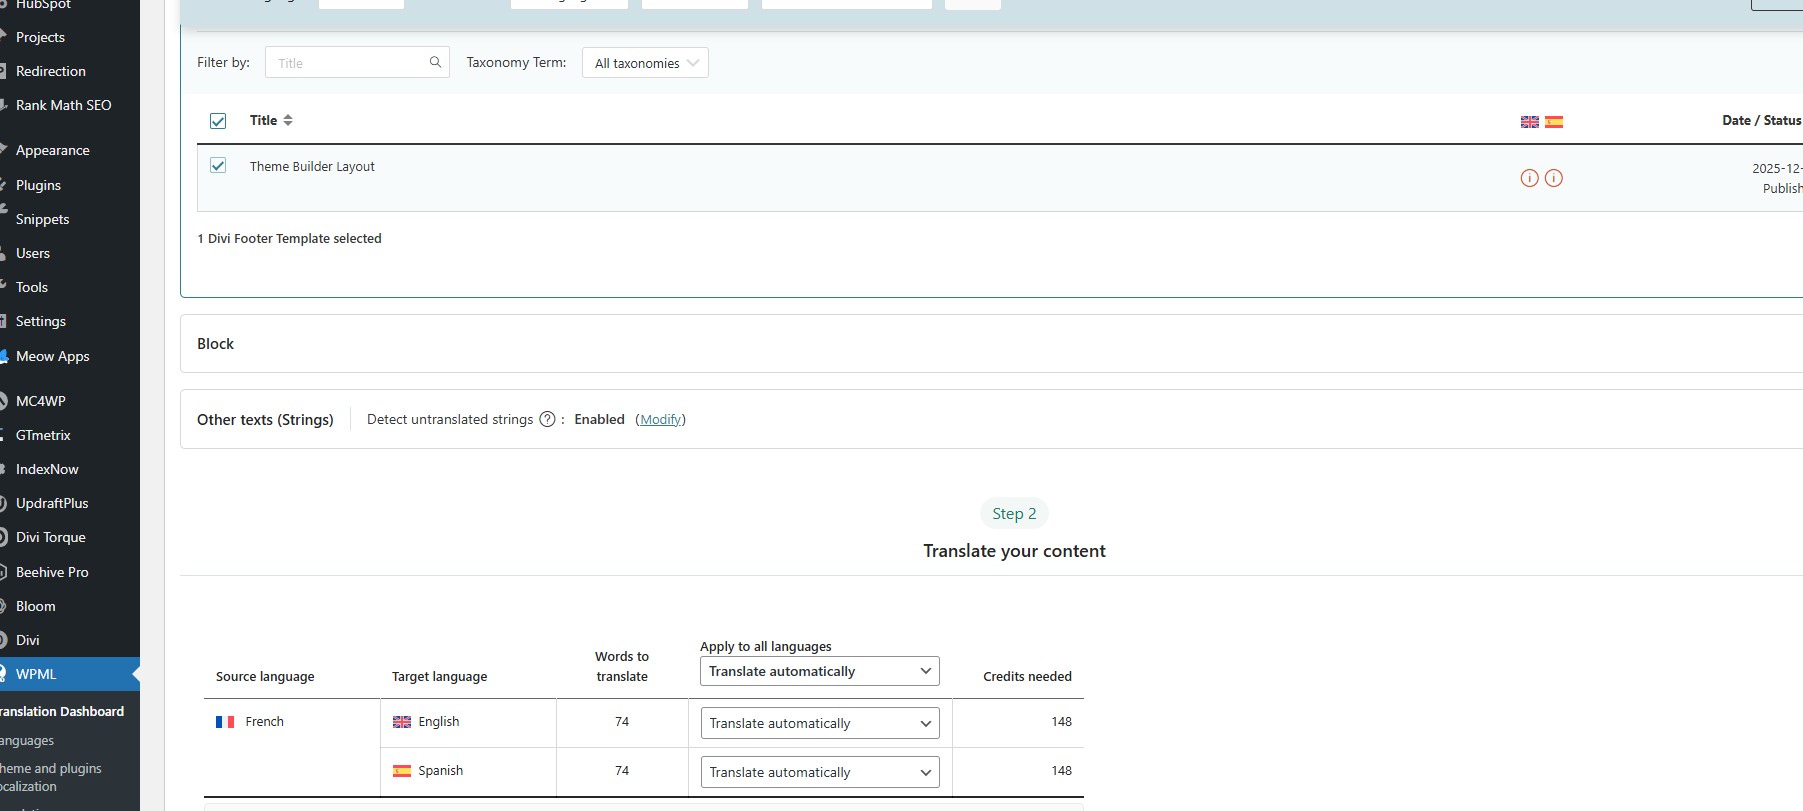Click the English translation status icon for Theme Builder Layout
This screenshot has height=811, width=1803.
tap(1529, 178)
